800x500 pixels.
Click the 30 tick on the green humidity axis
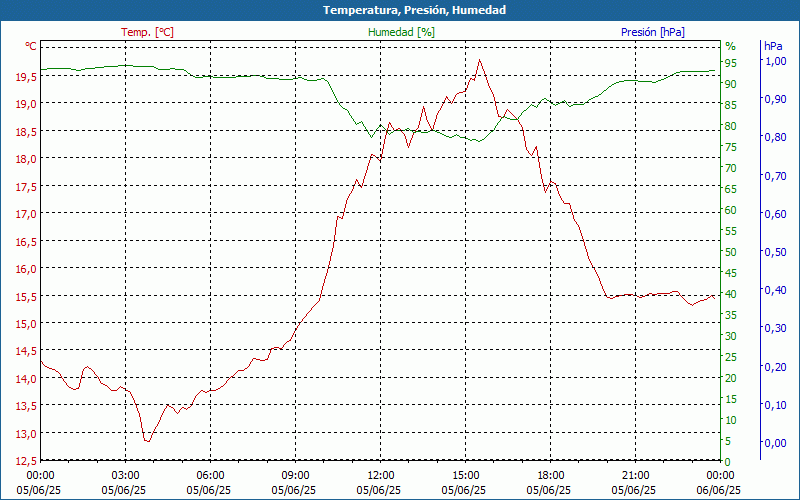[730, 336]
